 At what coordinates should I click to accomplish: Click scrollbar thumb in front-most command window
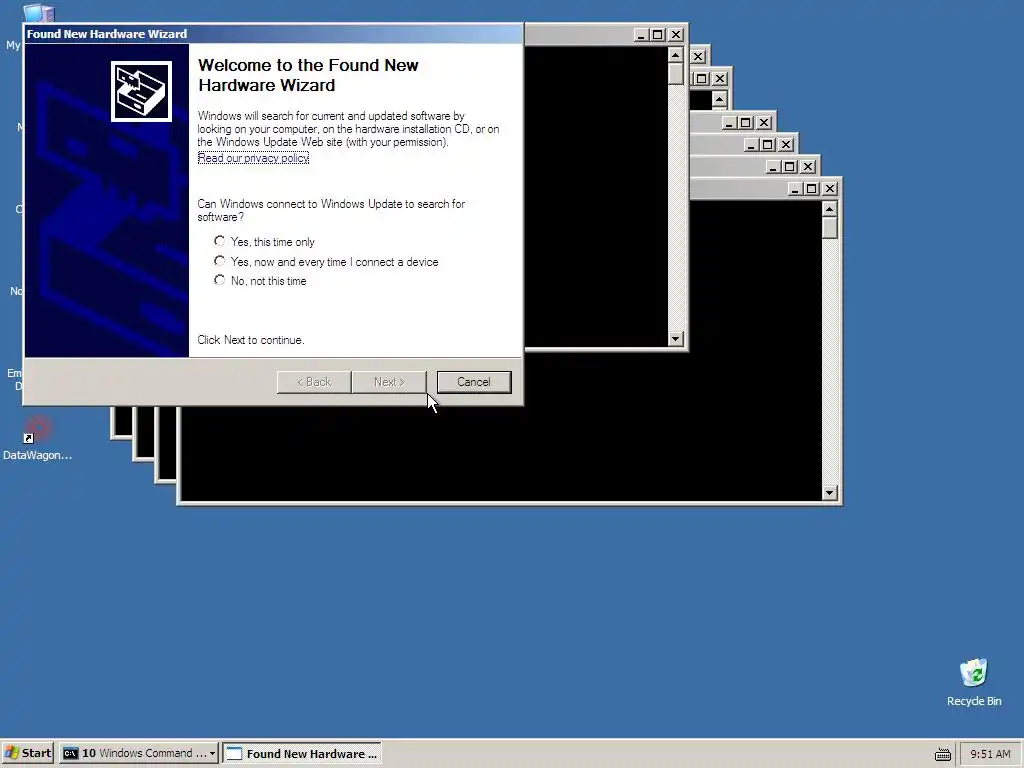click(829, 228)
